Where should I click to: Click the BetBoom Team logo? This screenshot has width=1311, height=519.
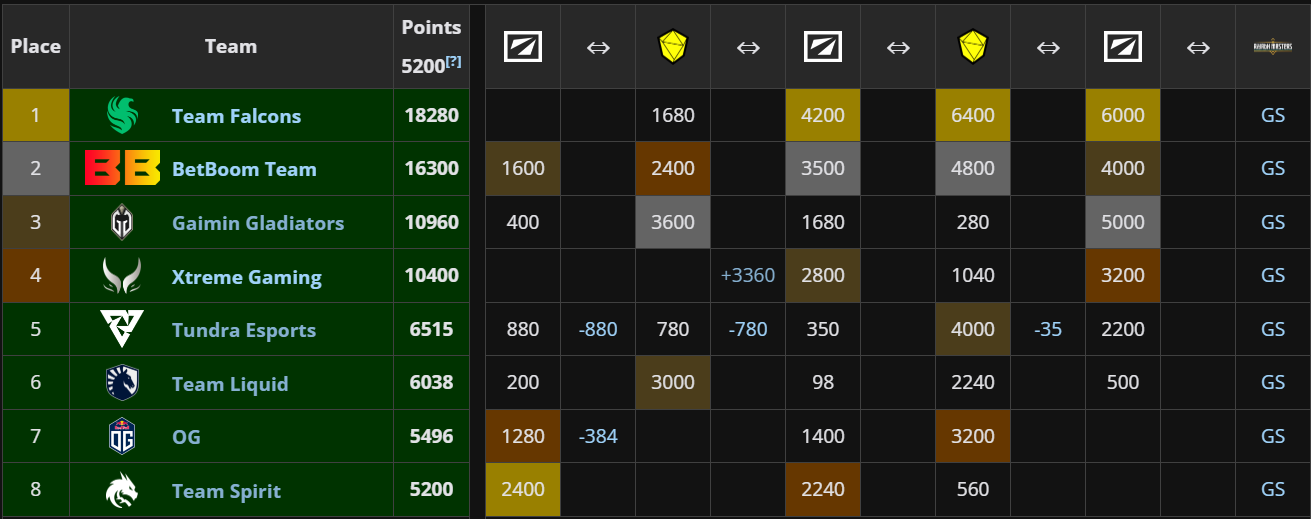pyautogui.click(x=122, y=169)
